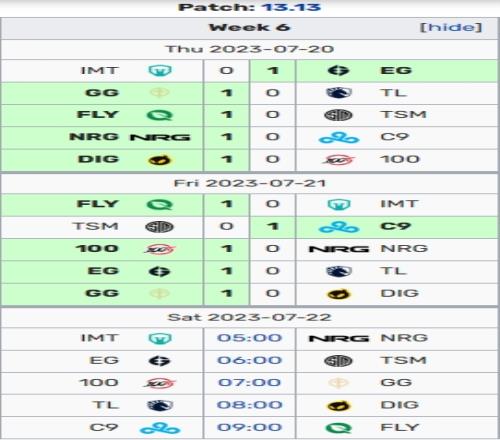Select the FLY logo in the Thursday FLY vs TSM row
The height and width of the screenshot is (440, 500).
[x=160, y=115]
